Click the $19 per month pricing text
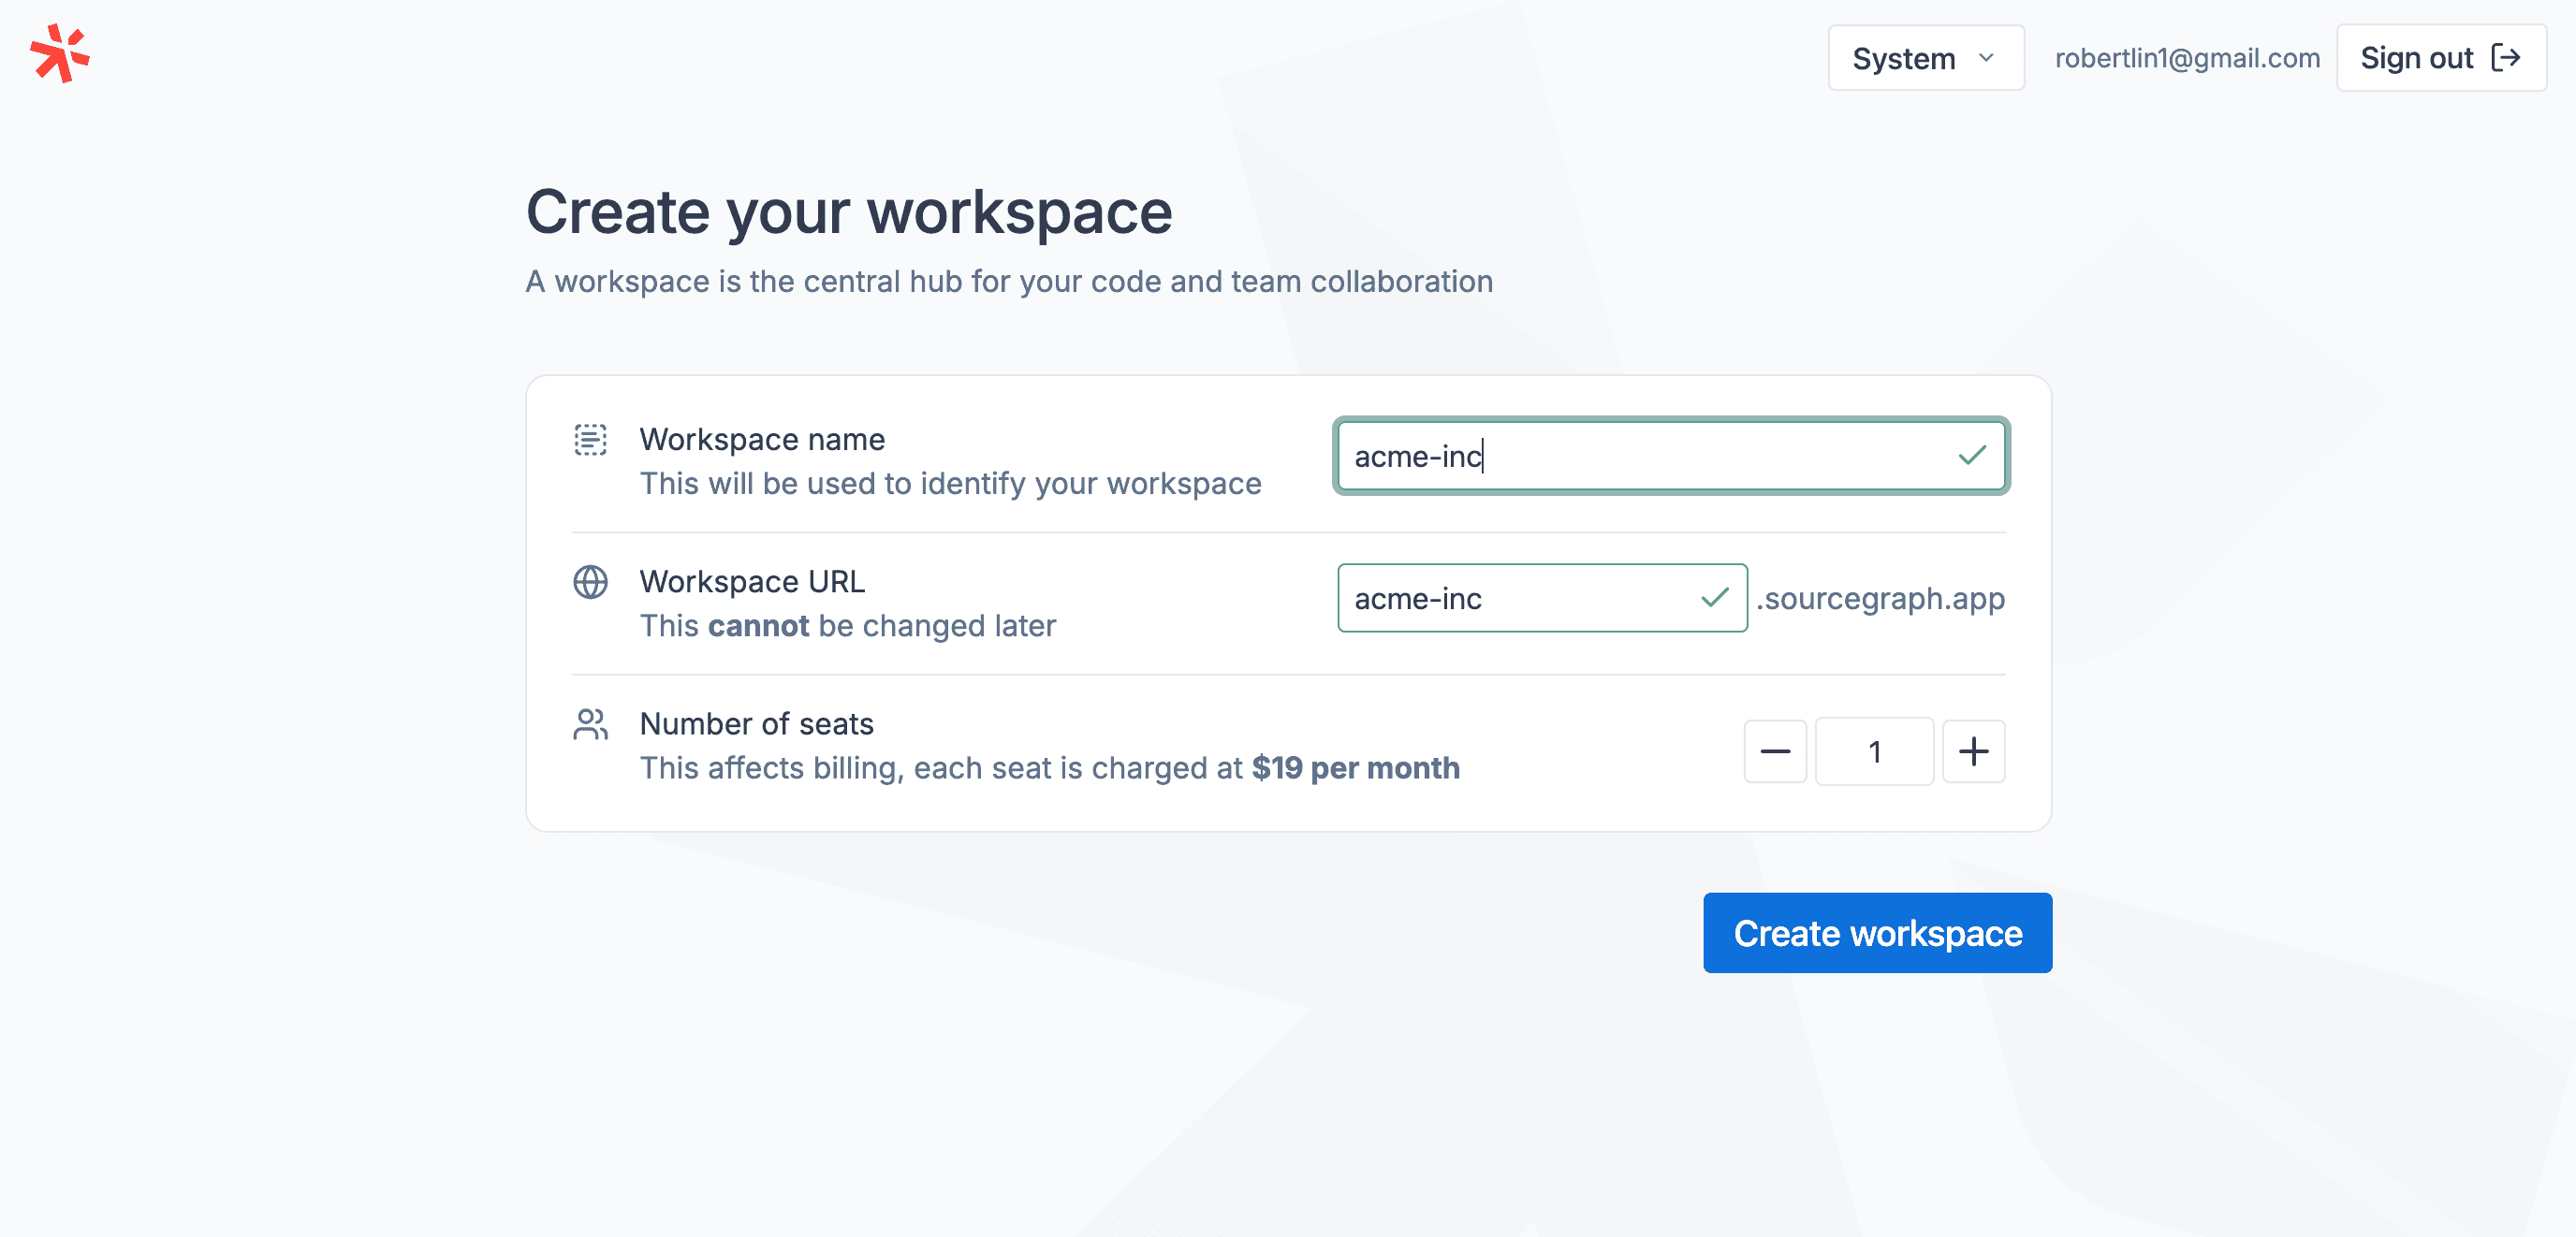This screenshot has height=1237, width=2576. click(x=1355, y=767)
